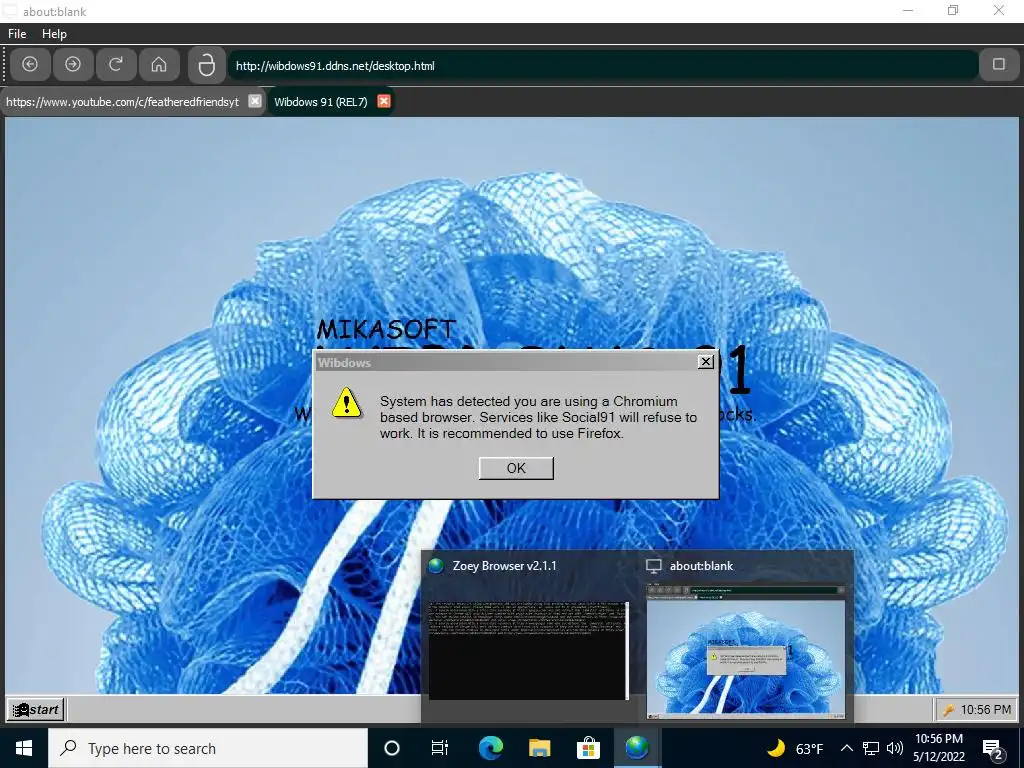The height and width of the screenshot is (768, 1024).
Task: Select the Wibdows 91 (REL7) tab
Action: [x=321, y=102]
